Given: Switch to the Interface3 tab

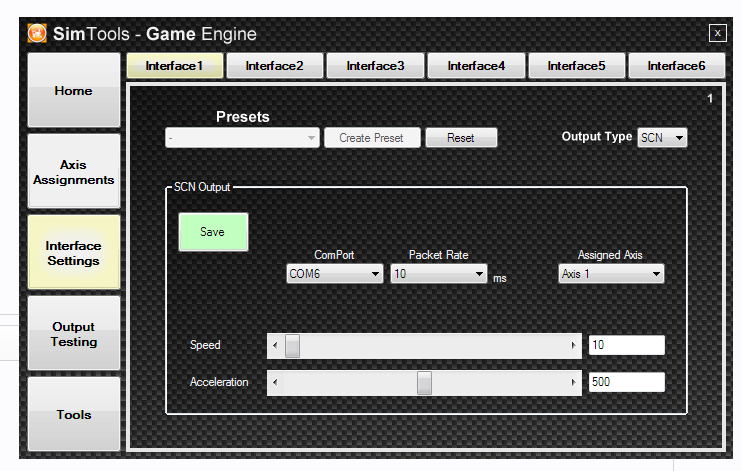Looking at the screenshot, I should point(375,66).
